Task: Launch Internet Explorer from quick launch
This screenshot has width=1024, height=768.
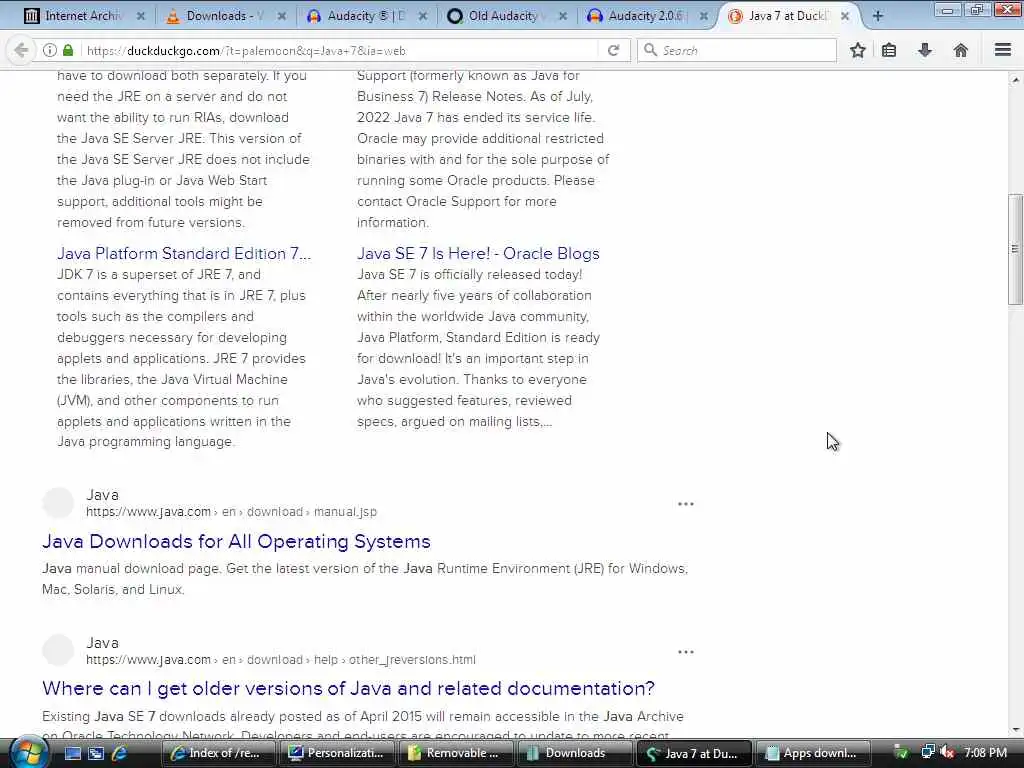Action: [120, 753]
